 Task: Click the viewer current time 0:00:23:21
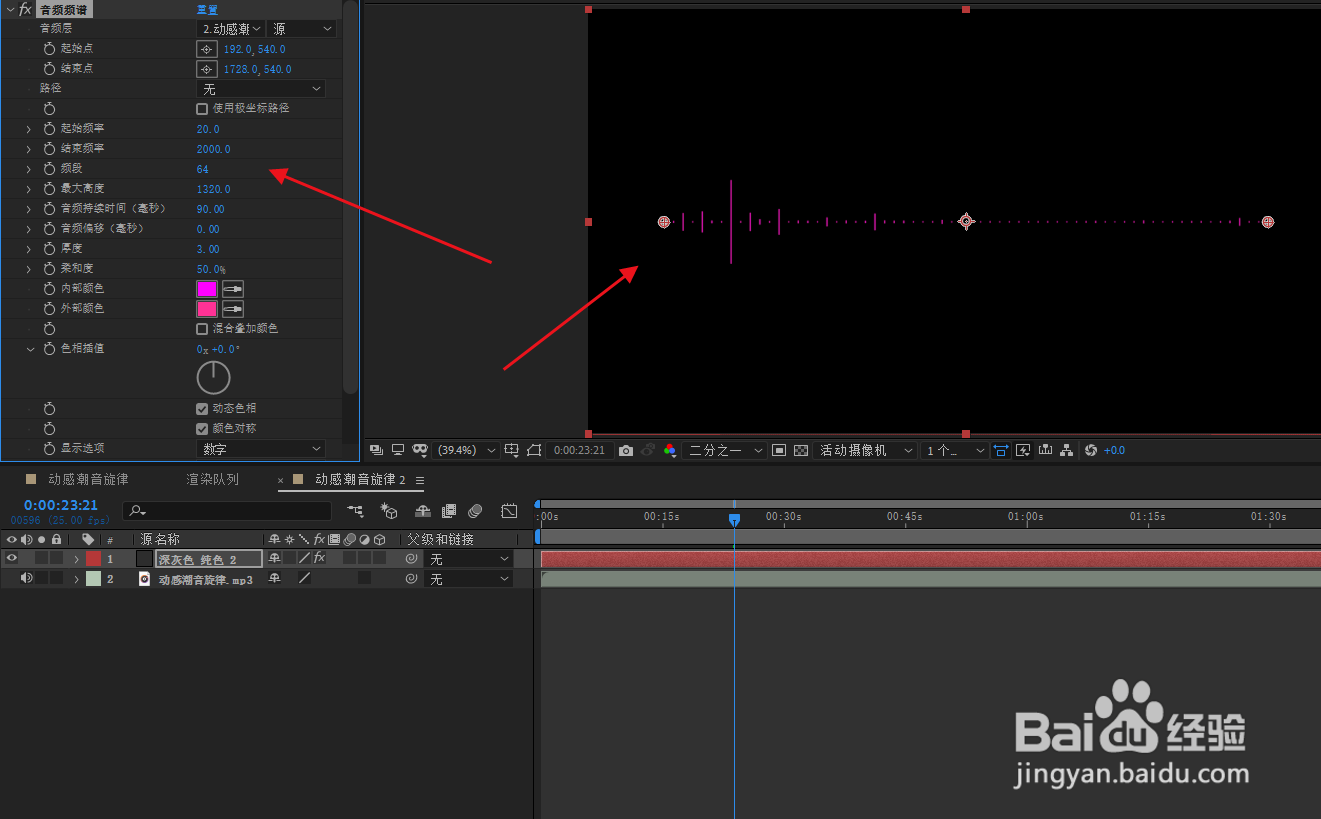click(579, 451)
